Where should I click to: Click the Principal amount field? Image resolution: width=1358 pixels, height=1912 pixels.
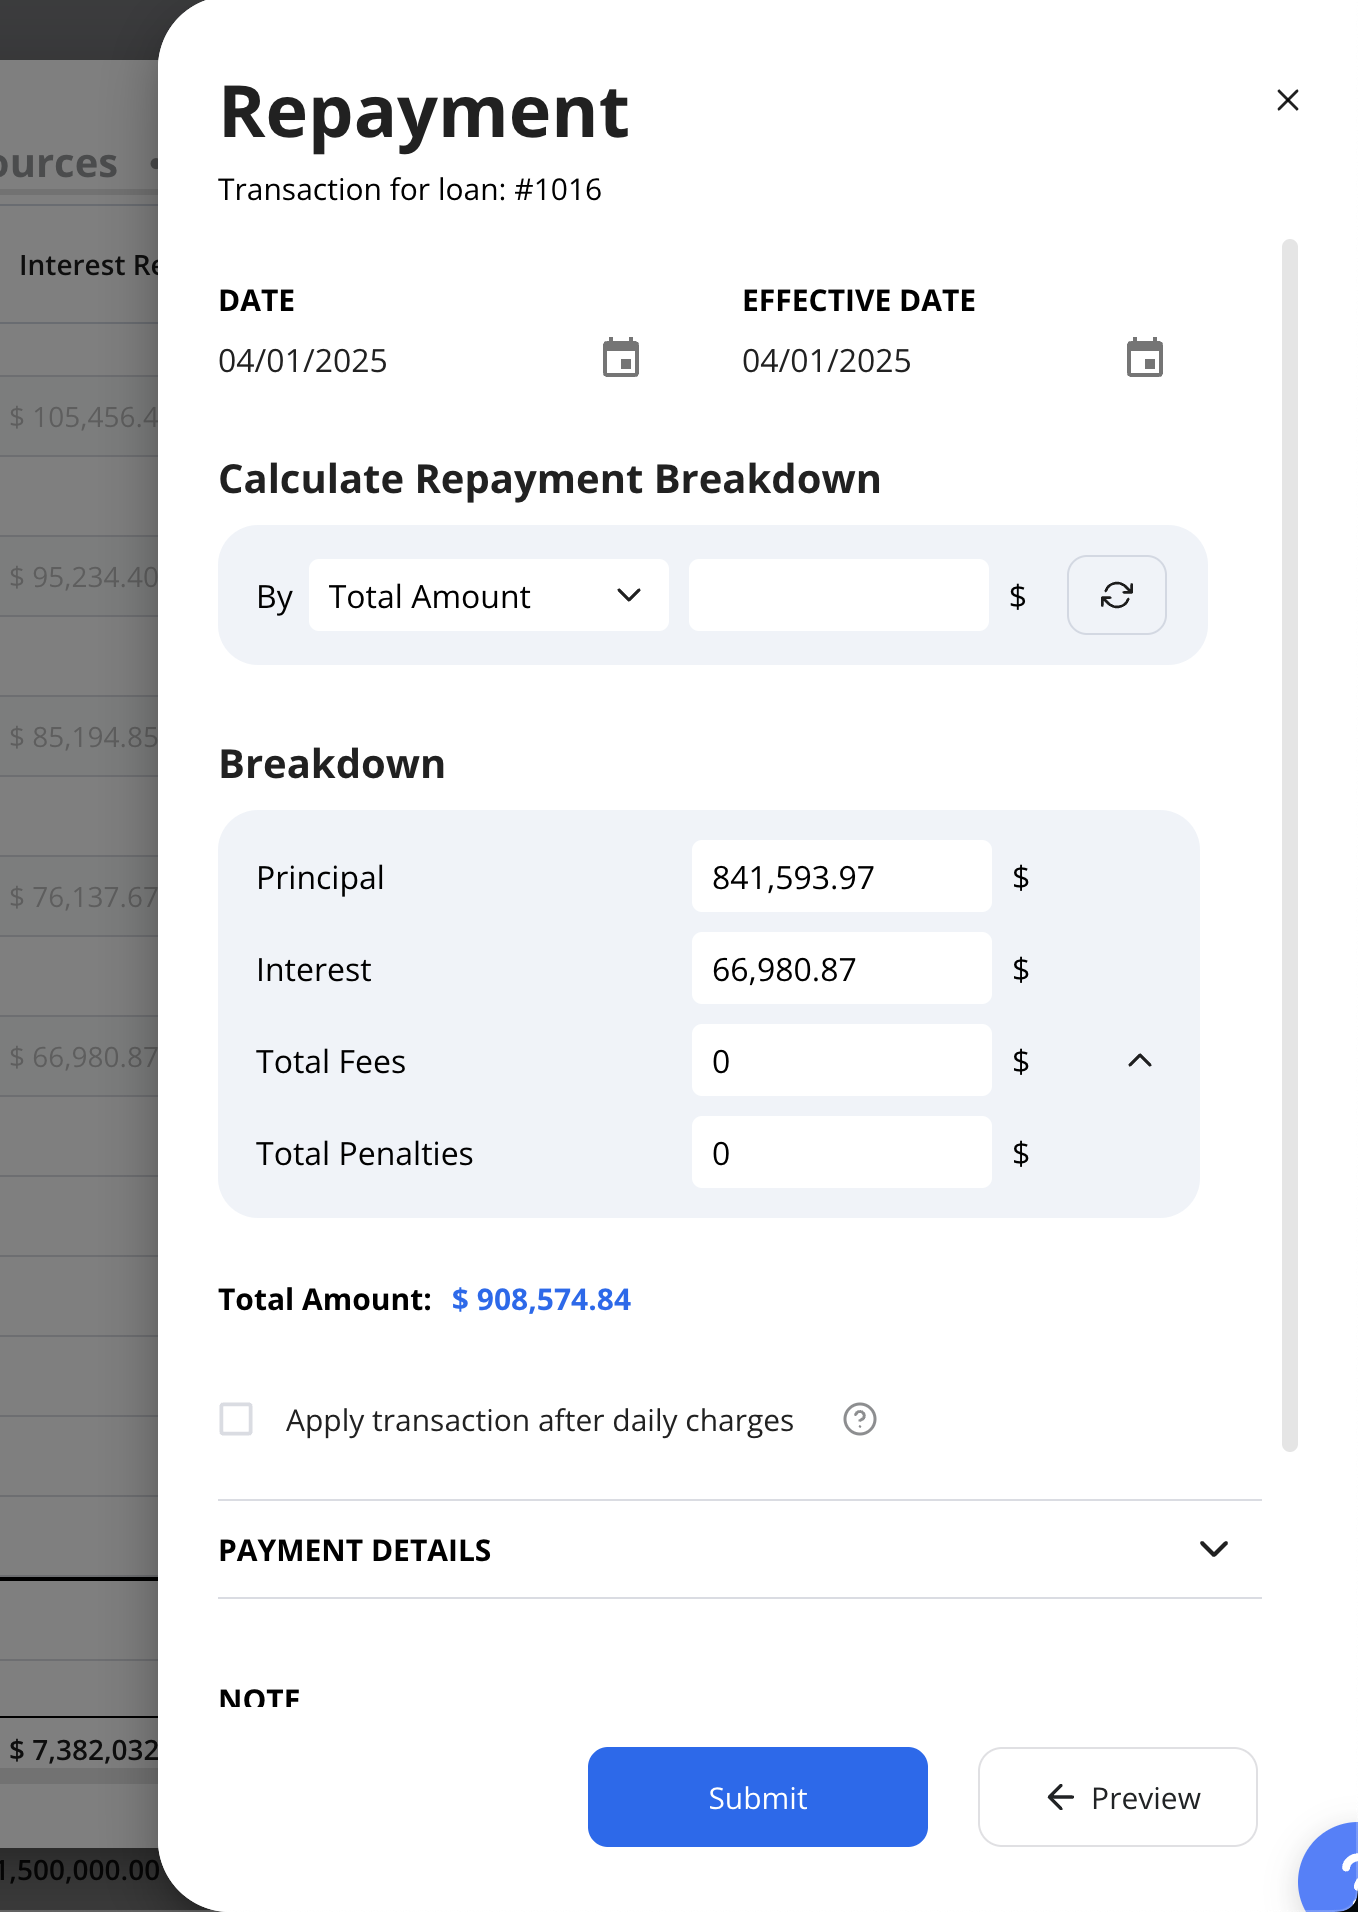[842, 876]
